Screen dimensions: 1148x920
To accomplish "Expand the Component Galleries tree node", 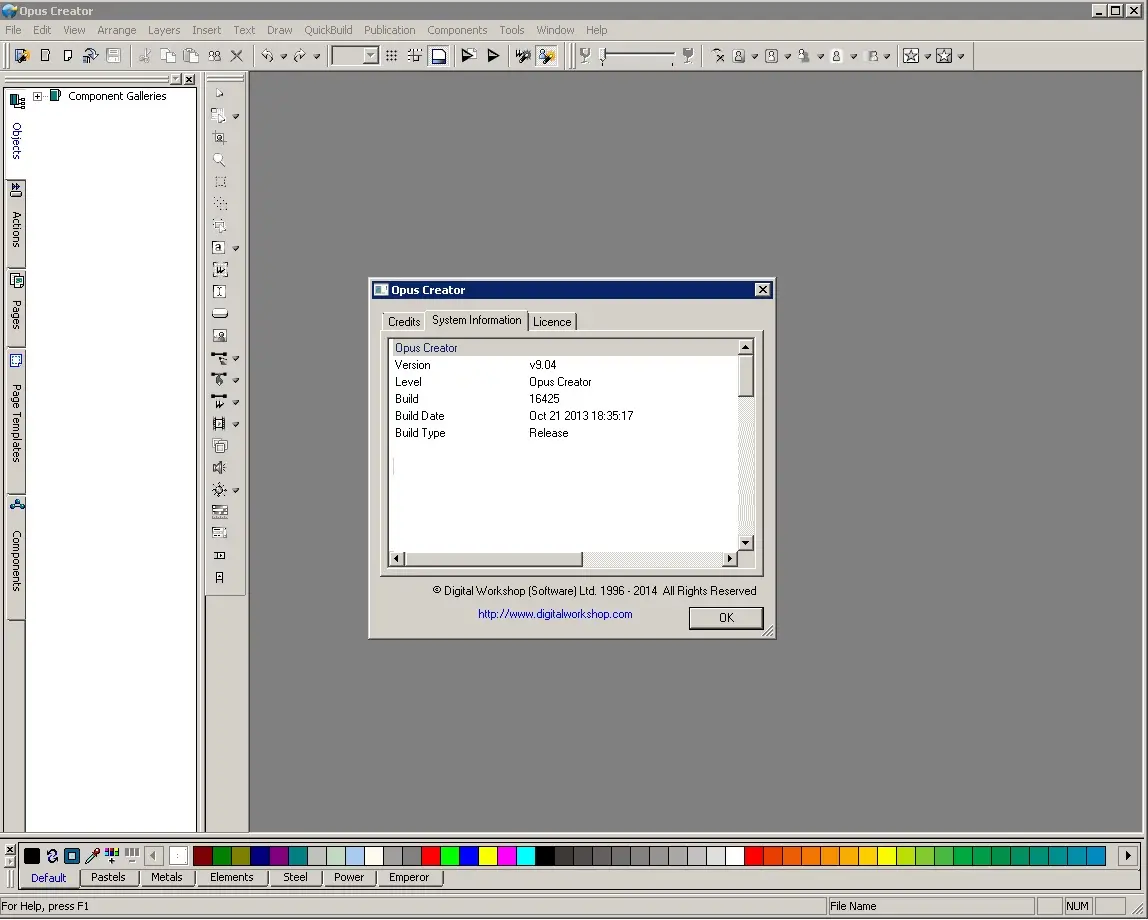I will 37,97.
